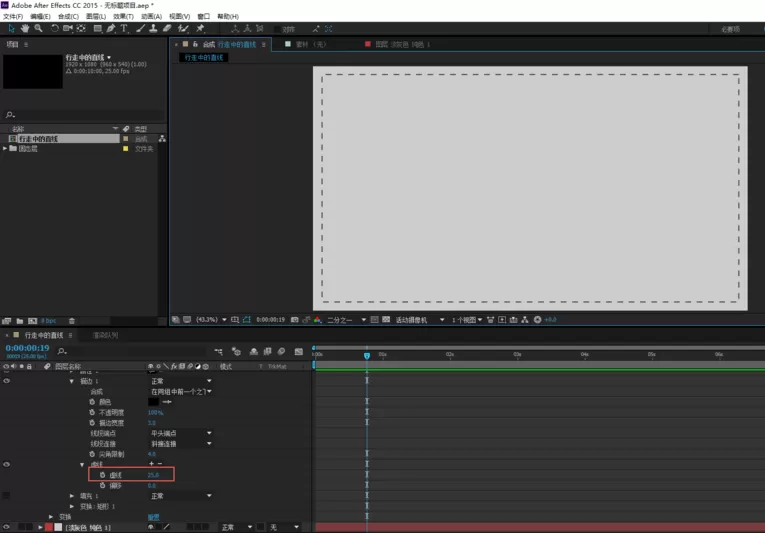Click the snapshot camera icon in viewer

[x=295, y=320]
